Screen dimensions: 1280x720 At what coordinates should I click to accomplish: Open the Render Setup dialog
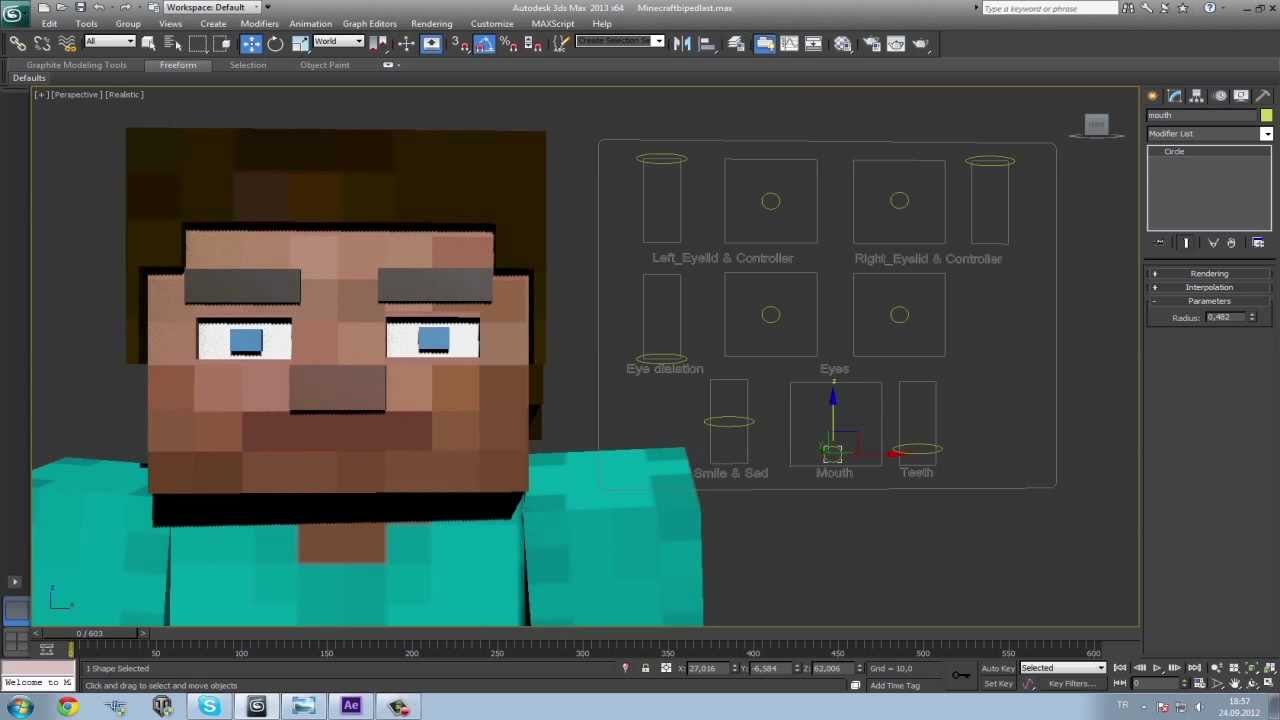coord(872,43)
